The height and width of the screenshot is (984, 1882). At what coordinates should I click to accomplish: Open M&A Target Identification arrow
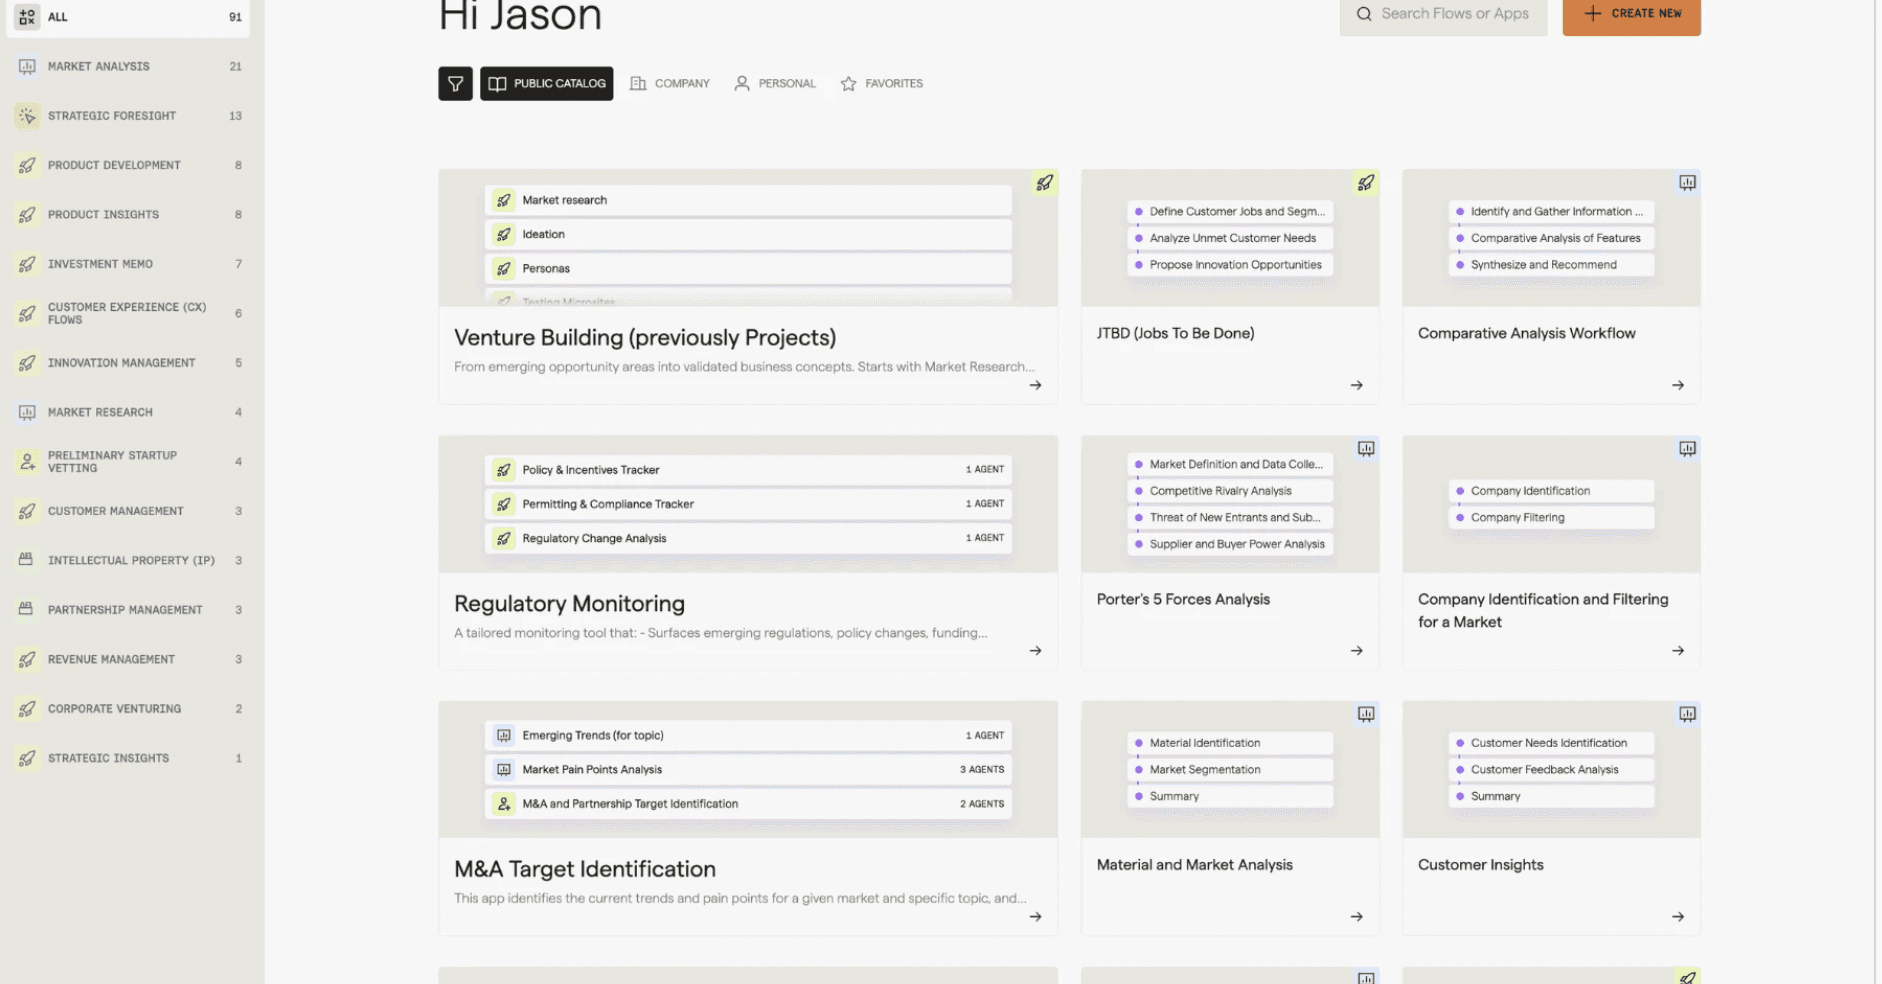pyautogui.click(x=1035, y=917)
